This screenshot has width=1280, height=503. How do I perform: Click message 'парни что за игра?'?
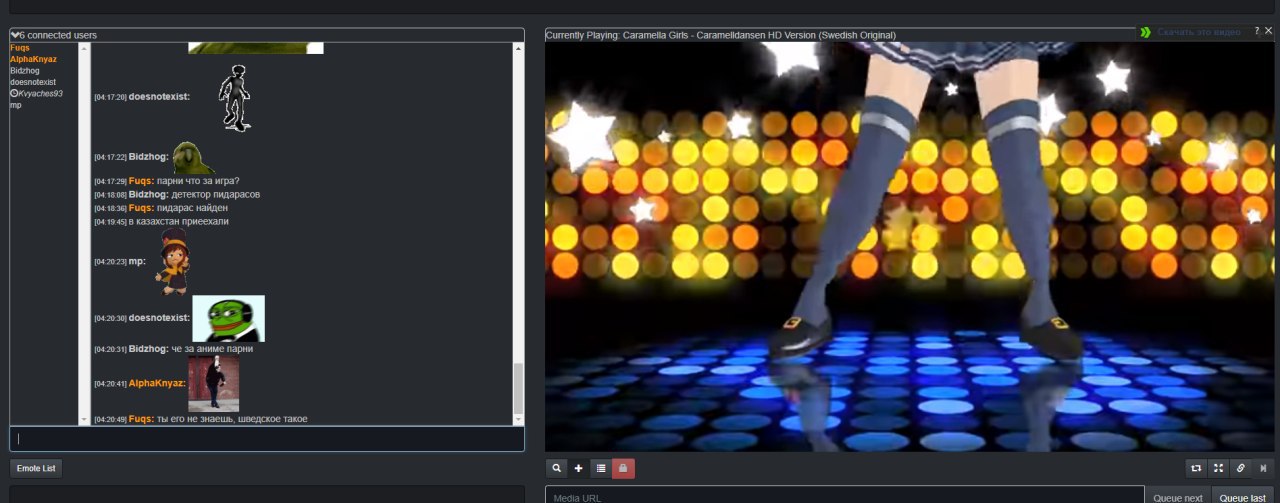pyautogui.click(x=198, y=181)
